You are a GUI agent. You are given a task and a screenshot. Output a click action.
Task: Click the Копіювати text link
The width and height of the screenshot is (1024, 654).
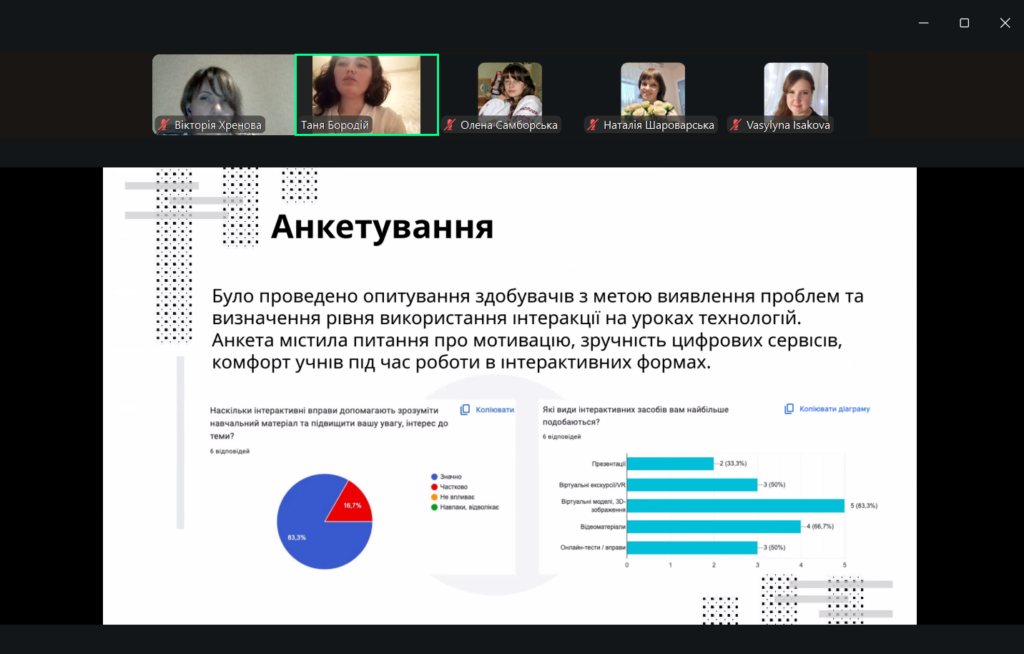495,410
